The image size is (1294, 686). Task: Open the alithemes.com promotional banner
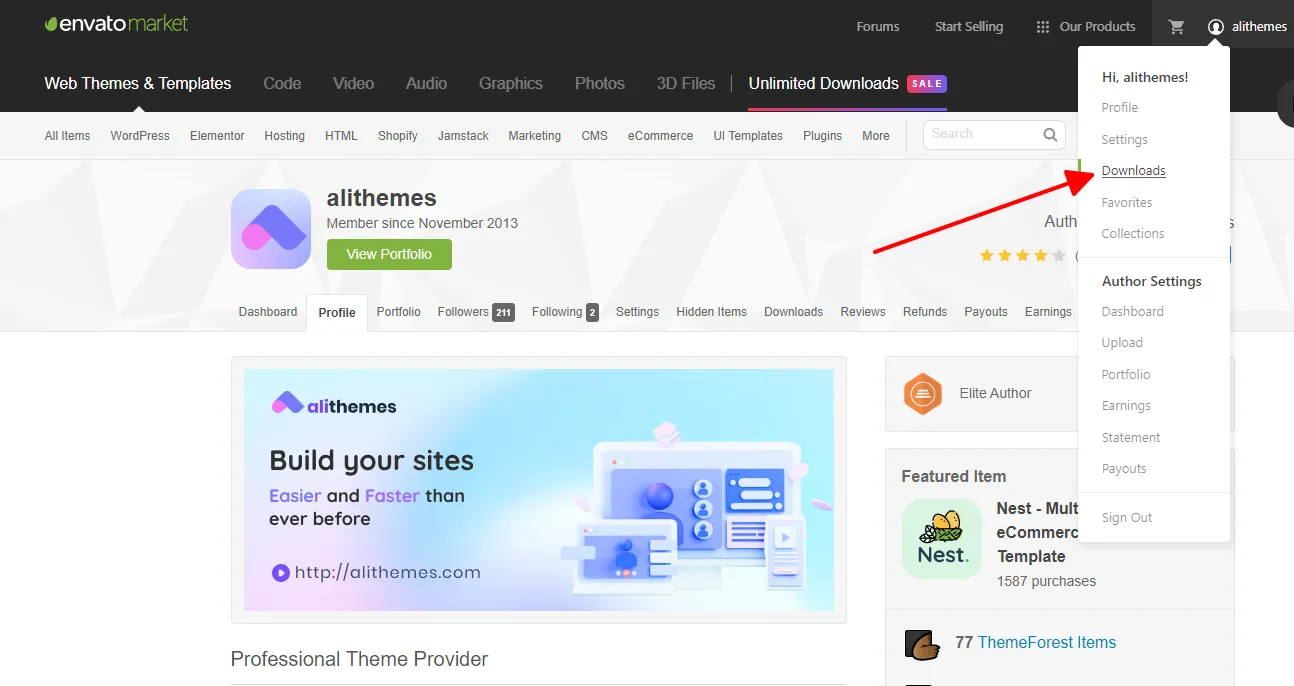(x=538, y=490)
